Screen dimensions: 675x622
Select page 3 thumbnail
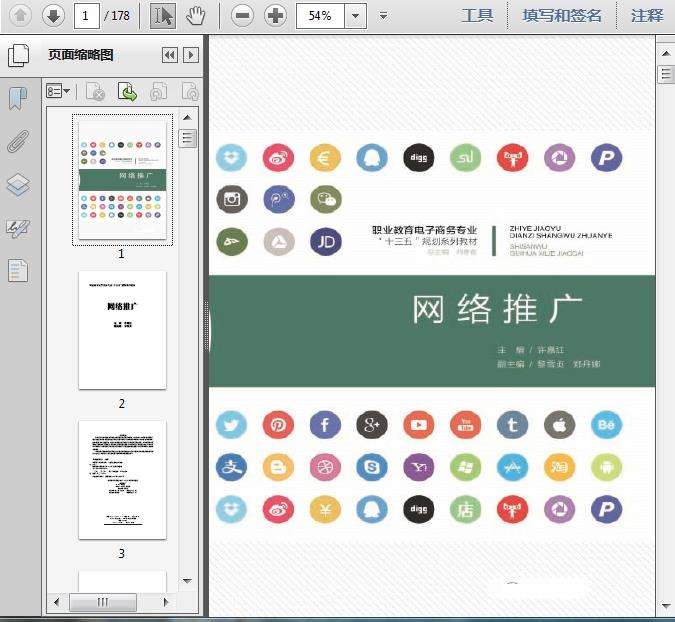coord(122,480)
